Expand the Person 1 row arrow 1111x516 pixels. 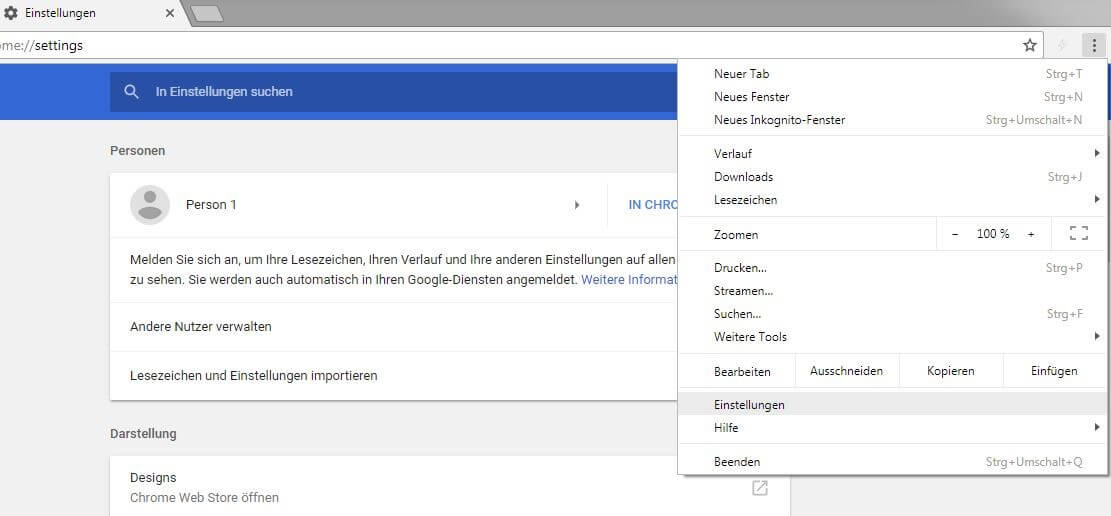pos(577,205)
